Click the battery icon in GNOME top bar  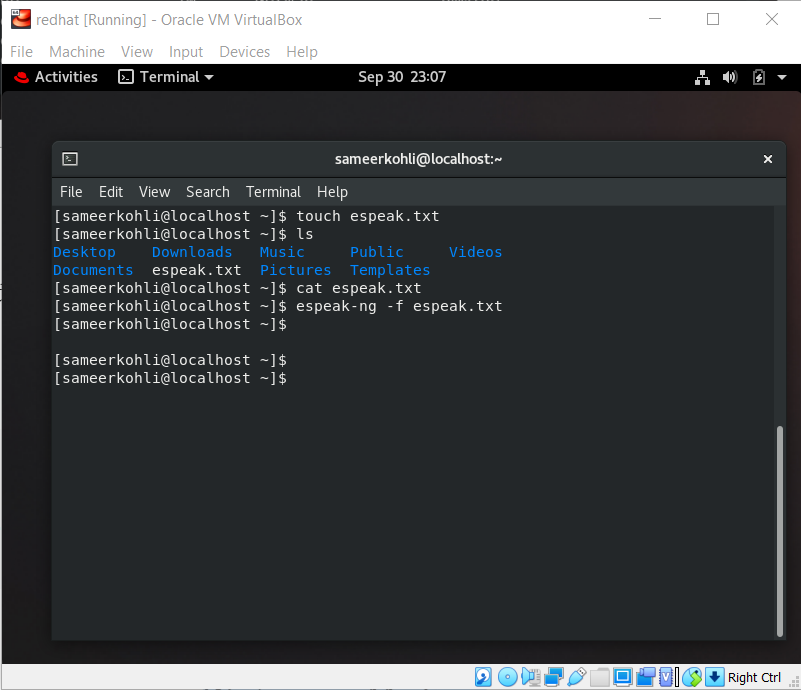point(758,77)
